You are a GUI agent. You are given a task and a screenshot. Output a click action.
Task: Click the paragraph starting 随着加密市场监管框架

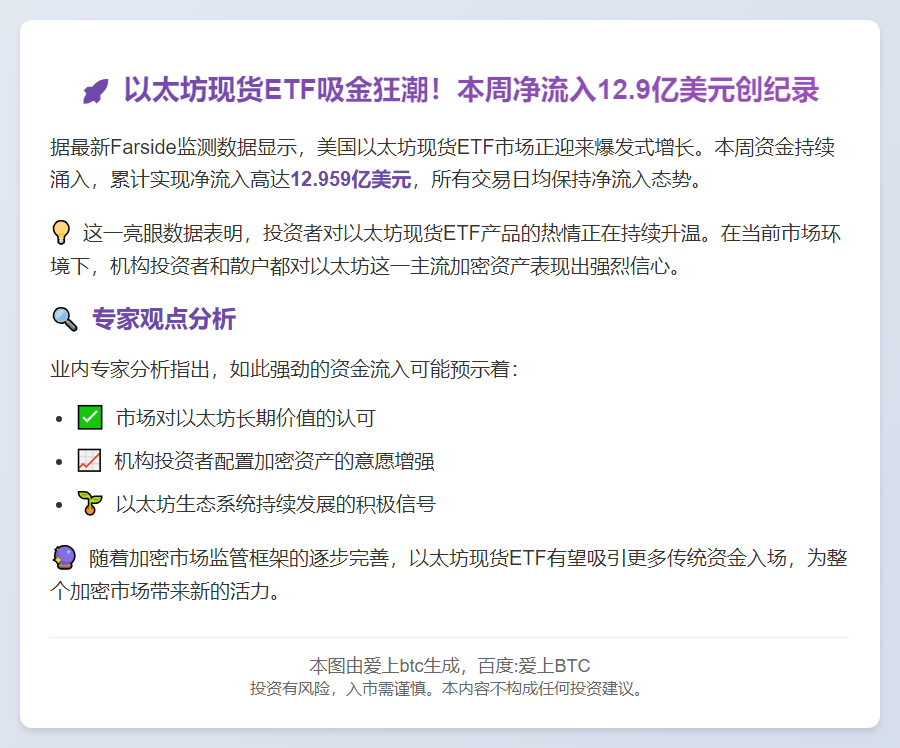point(449,574)
